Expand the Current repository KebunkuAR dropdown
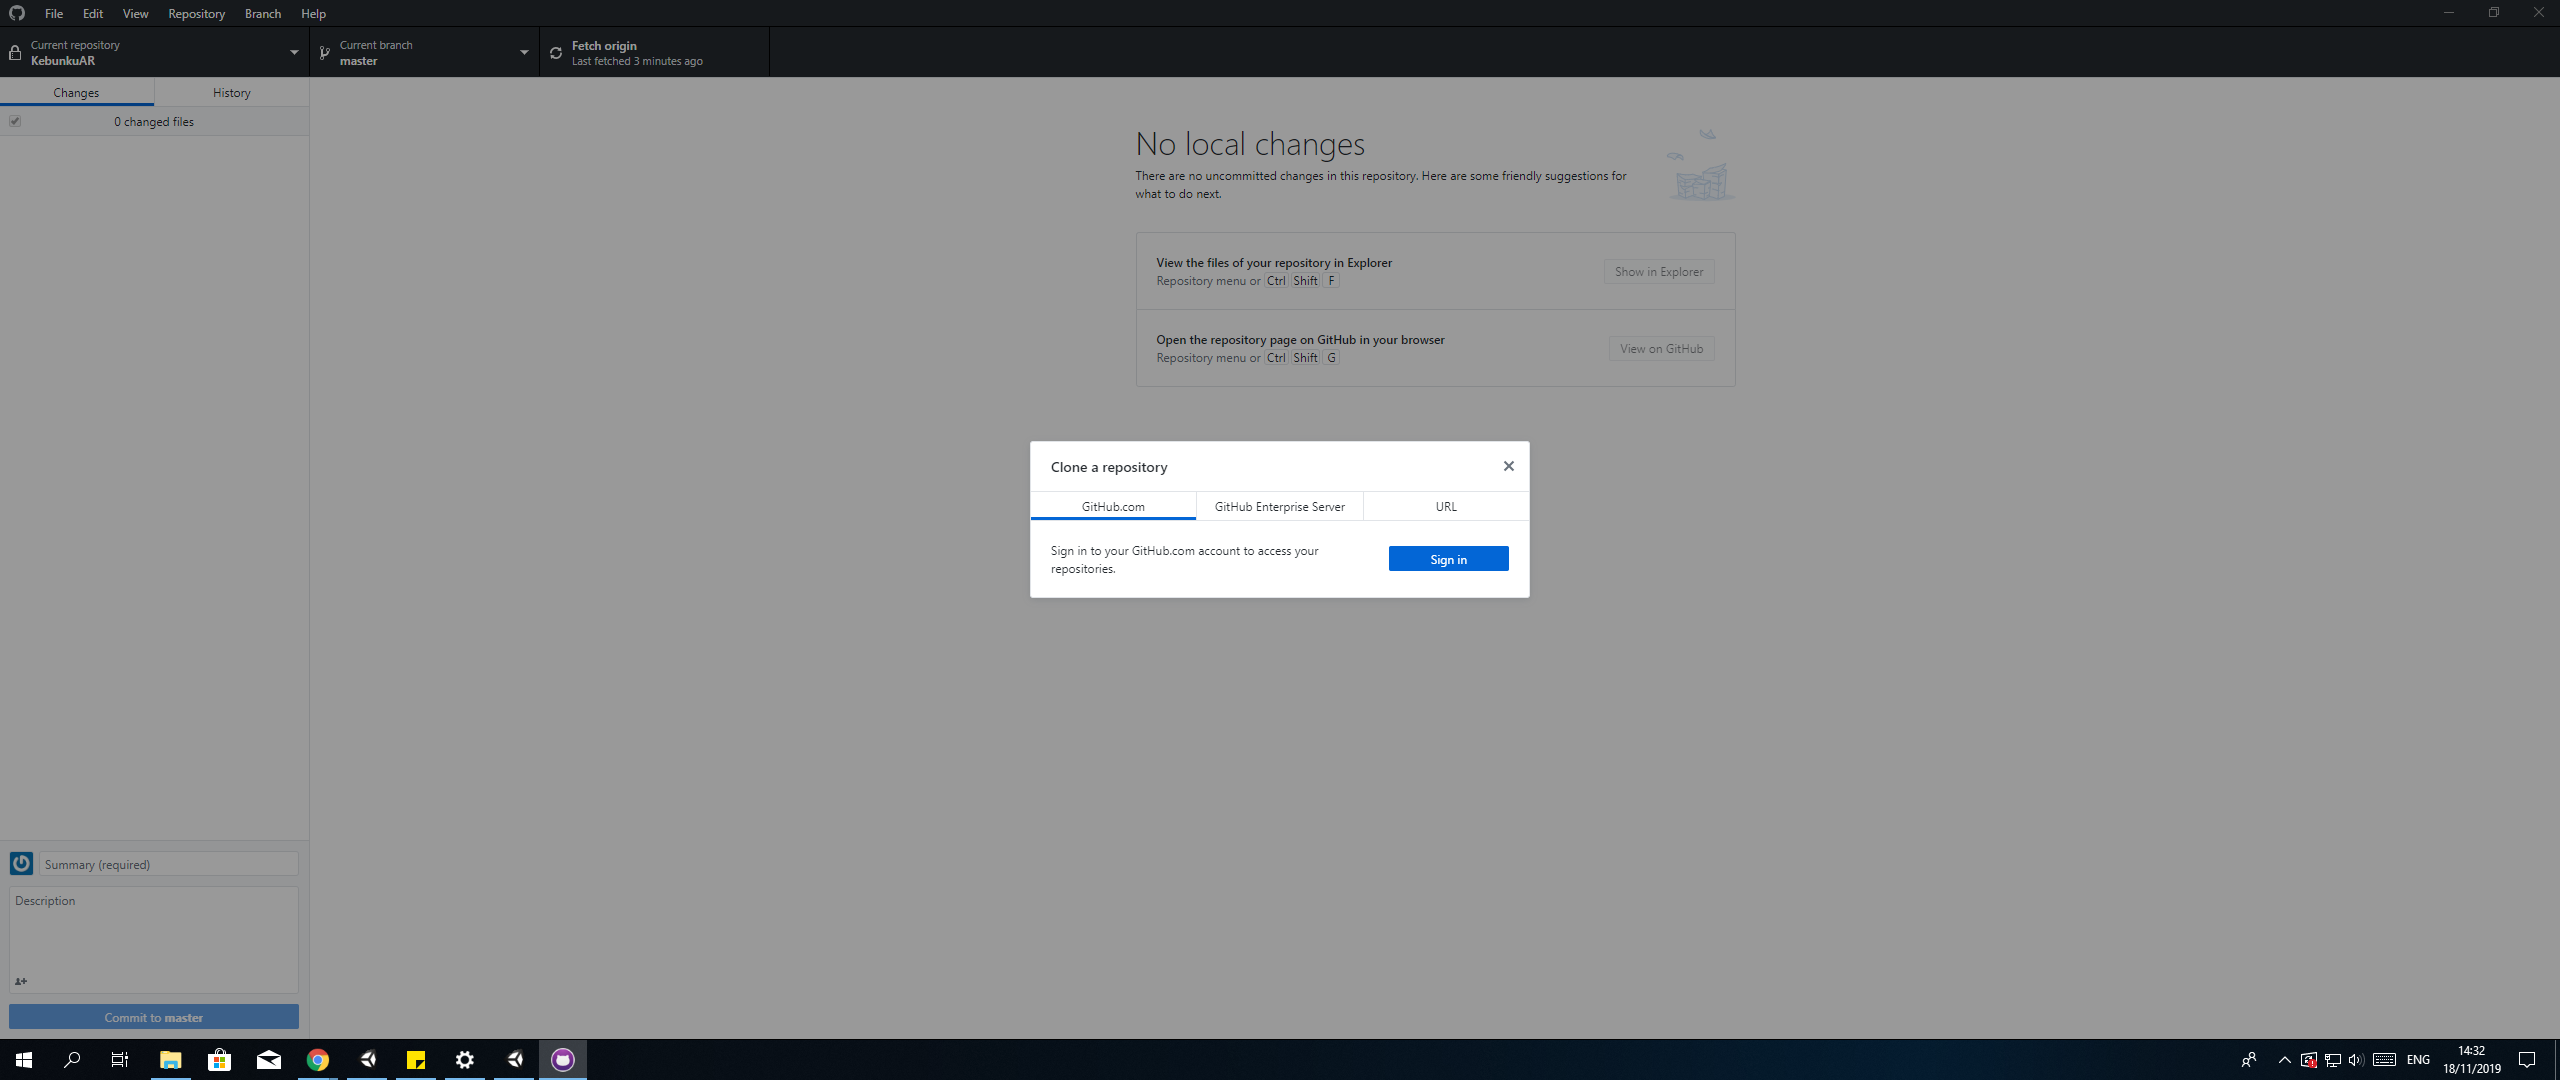The width and height of the screenshot is (2560, 1080). 155,52
